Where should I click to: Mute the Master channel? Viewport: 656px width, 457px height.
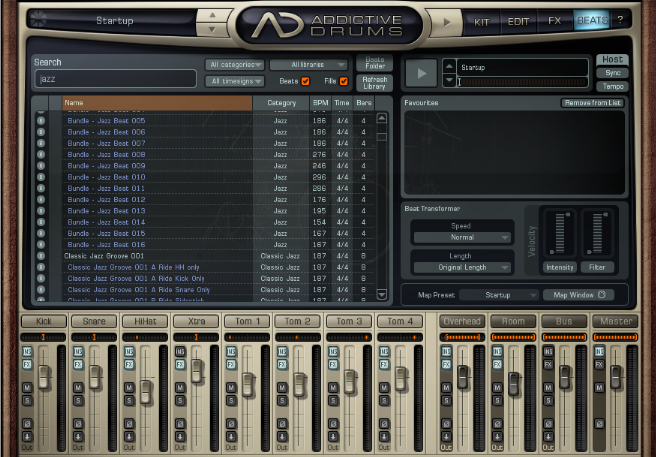click(x=600, y=388)
